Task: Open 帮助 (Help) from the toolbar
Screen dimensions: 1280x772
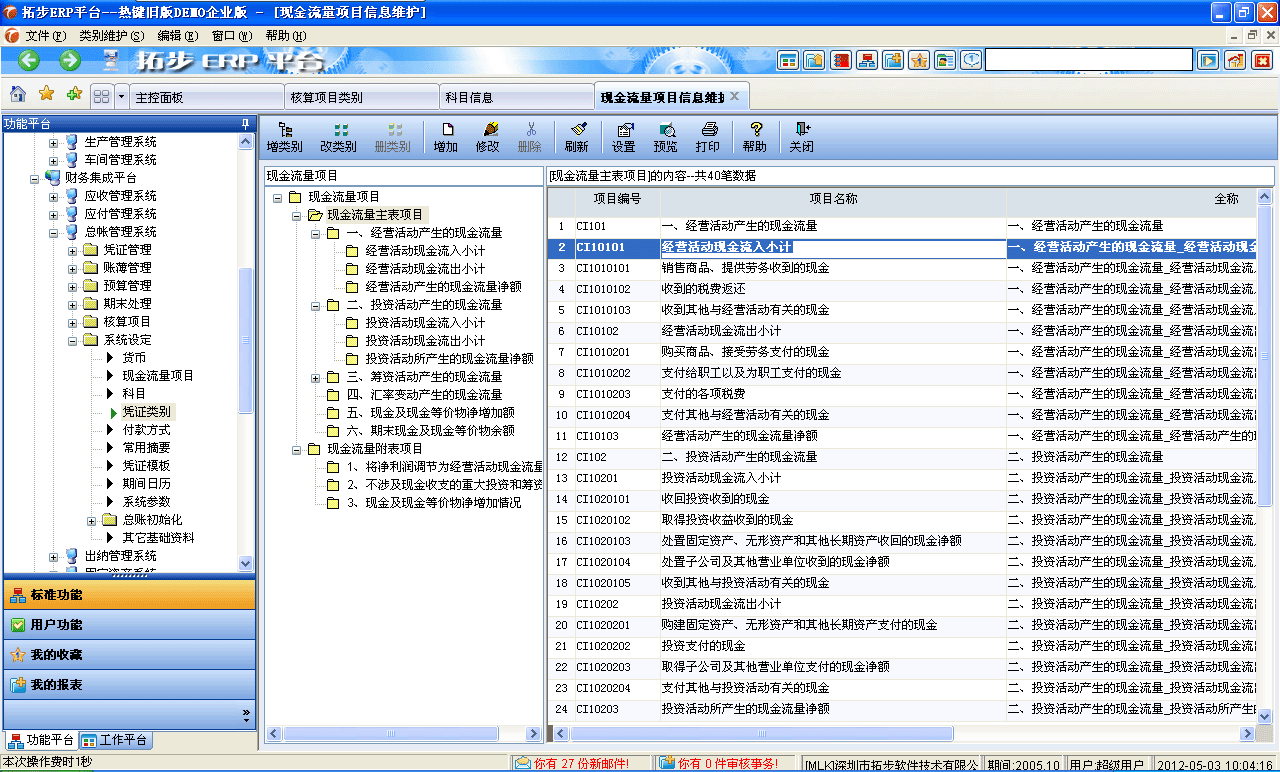Action: coord(755,137)
